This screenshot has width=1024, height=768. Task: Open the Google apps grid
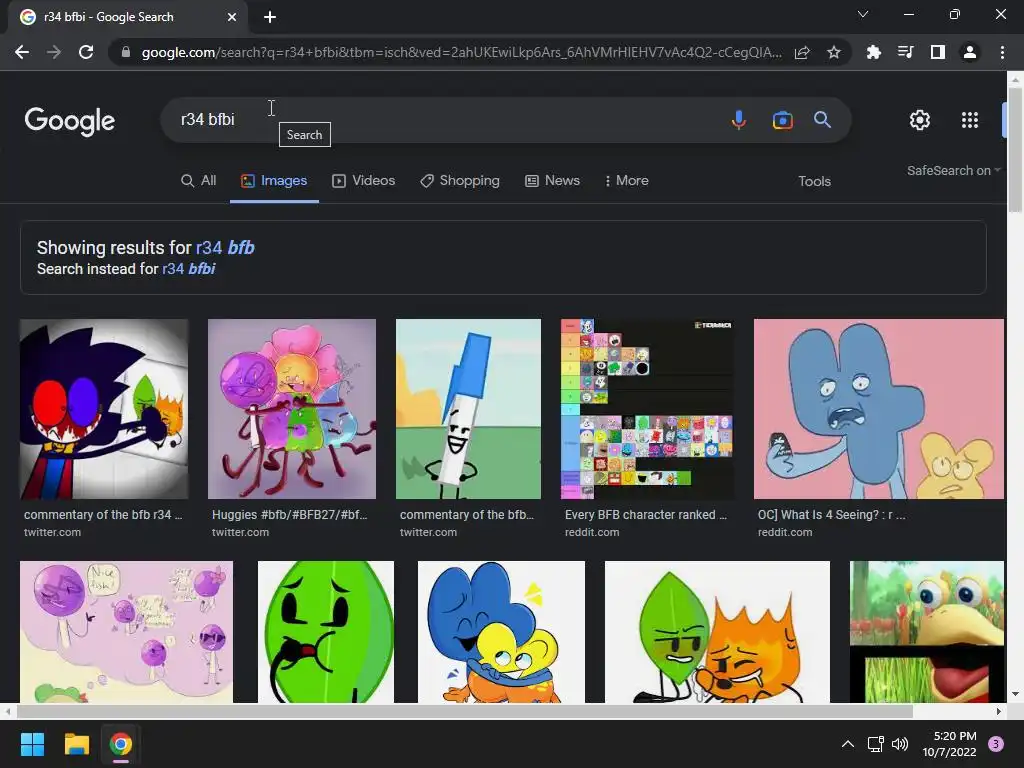pos(970,120)
